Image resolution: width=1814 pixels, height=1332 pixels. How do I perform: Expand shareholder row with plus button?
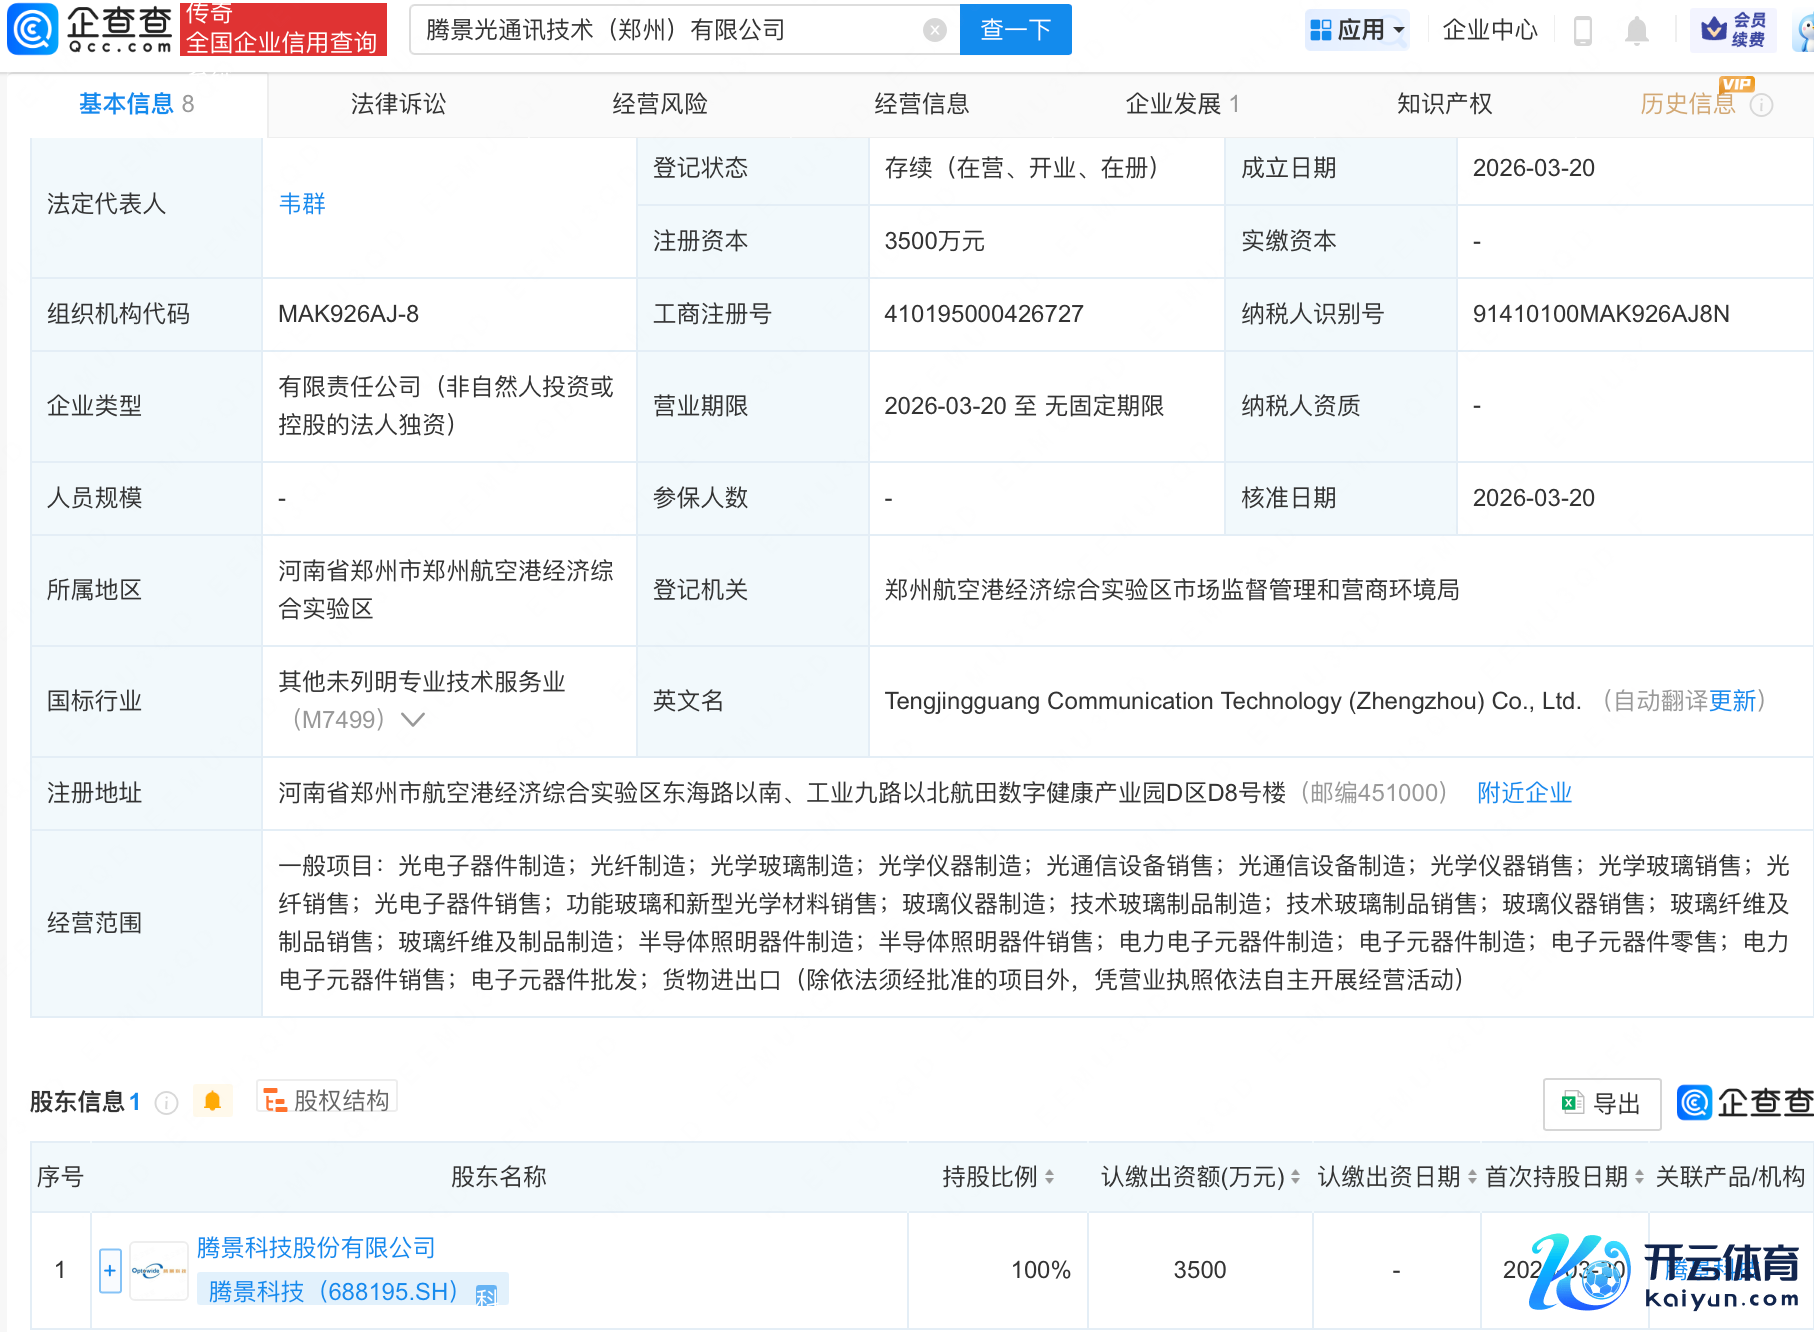(110, 1270)
